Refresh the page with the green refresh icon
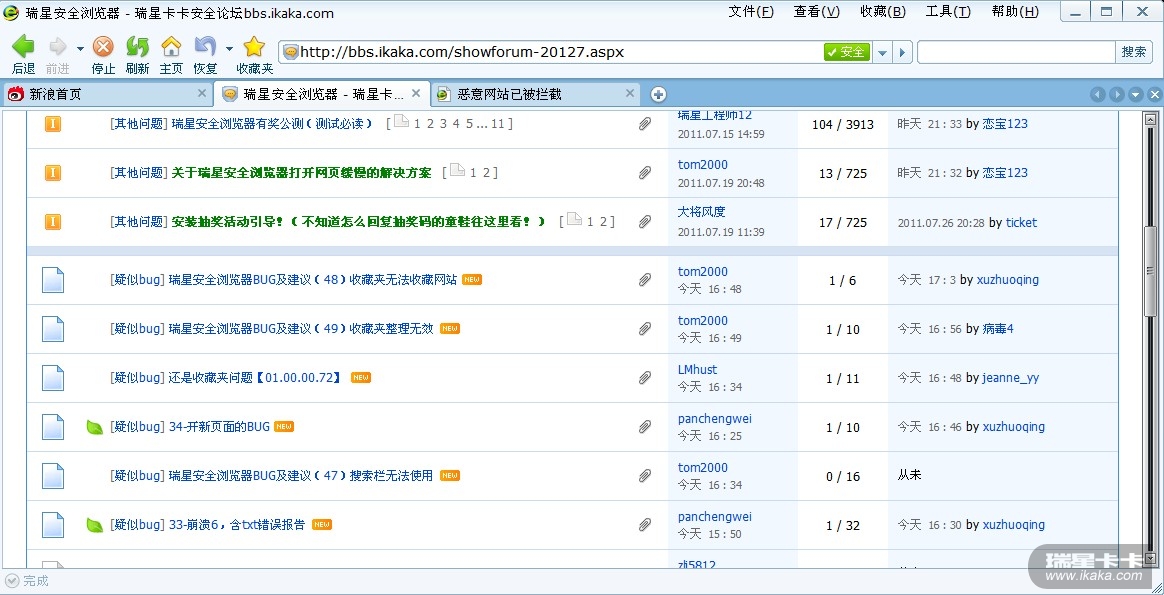 pyautogui.click(x=137, y=47)
